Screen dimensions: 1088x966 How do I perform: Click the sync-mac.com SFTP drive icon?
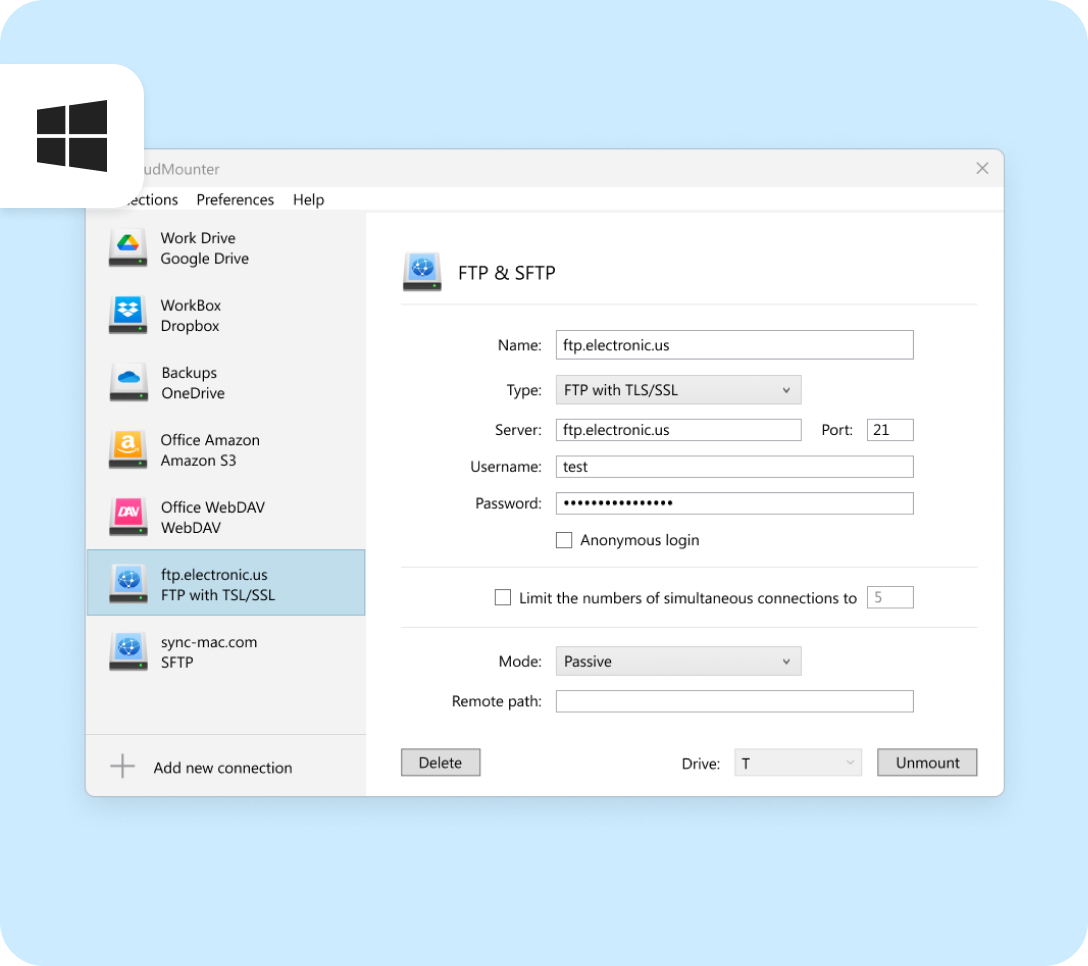(x=128, y=651)
